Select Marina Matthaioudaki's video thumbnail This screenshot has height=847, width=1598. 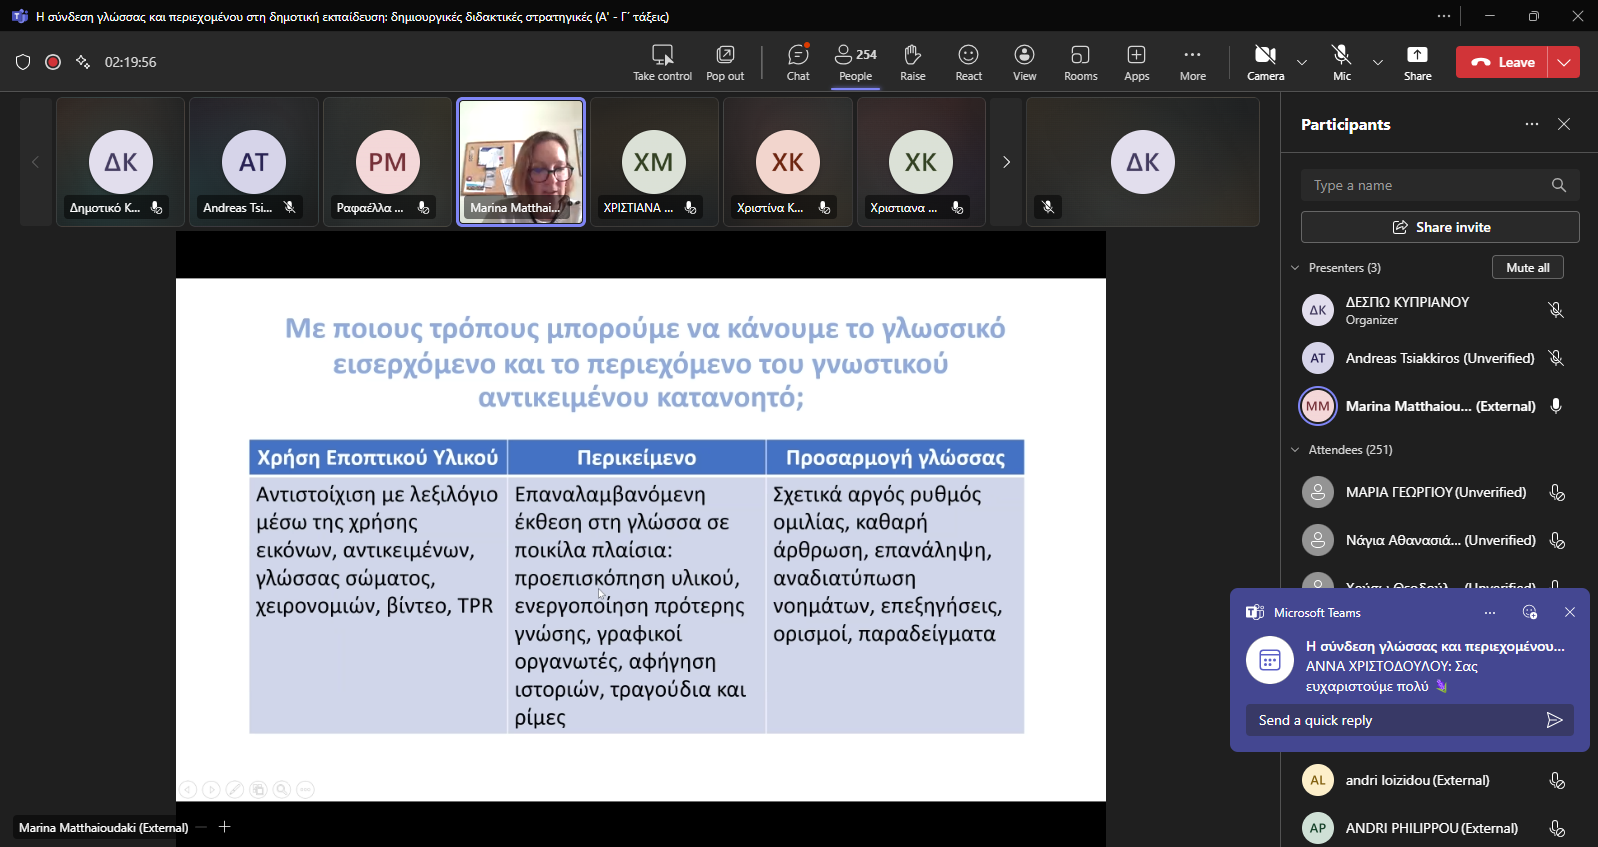point(521,162)
